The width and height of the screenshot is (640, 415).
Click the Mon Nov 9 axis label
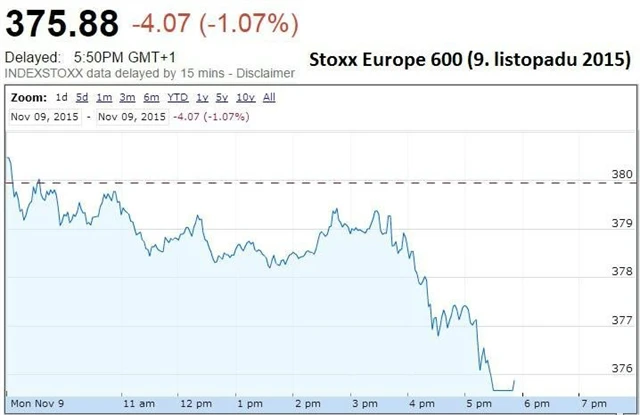coord(38,402)
